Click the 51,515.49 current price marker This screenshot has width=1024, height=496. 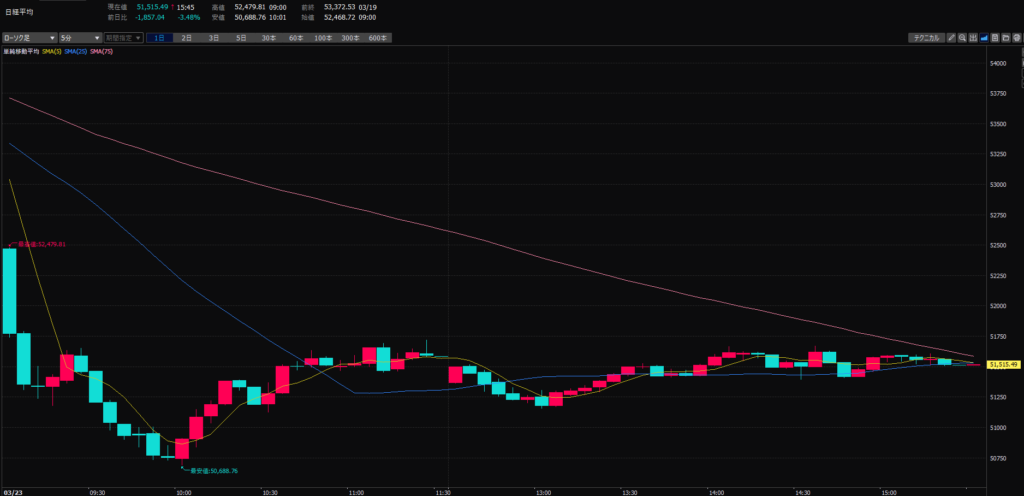pyautogui.click(x=1003, y=365)
